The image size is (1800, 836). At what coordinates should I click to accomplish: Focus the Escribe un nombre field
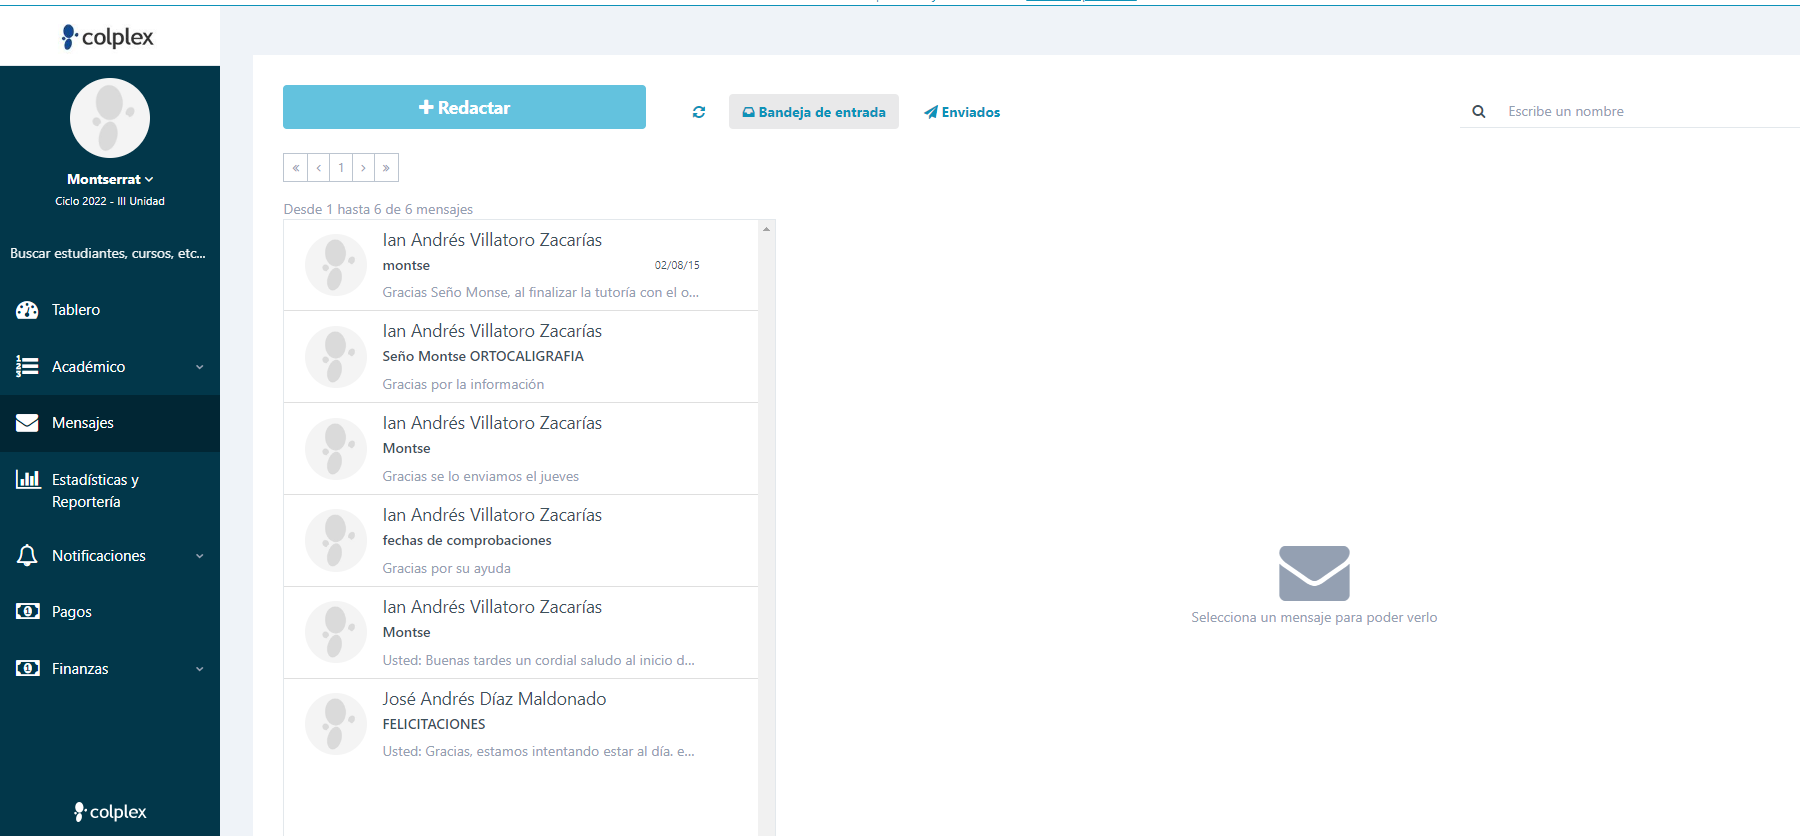click(1650, 111)
